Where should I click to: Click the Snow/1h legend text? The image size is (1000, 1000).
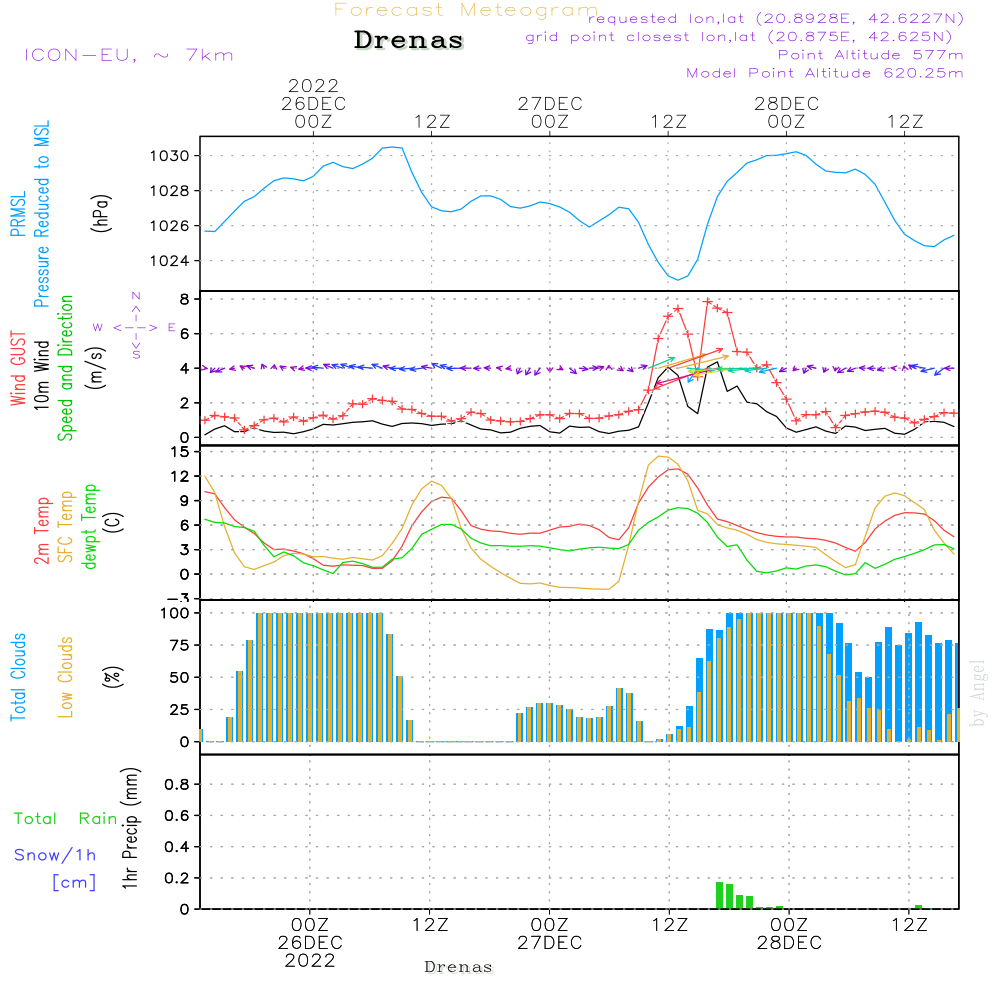pyautogui.click(x=55, y=856)
